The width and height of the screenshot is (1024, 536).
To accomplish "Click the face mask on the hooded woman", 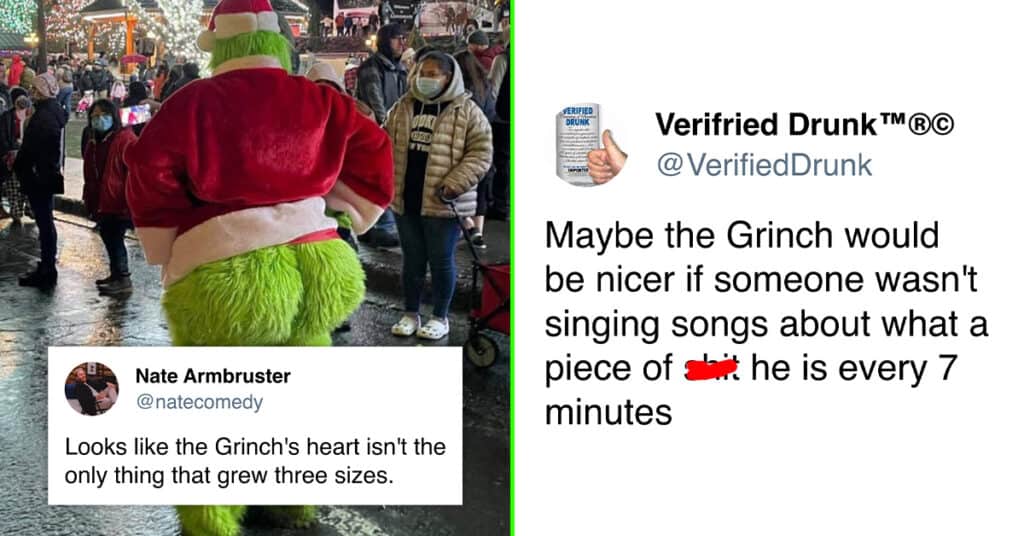I will 430,87.
